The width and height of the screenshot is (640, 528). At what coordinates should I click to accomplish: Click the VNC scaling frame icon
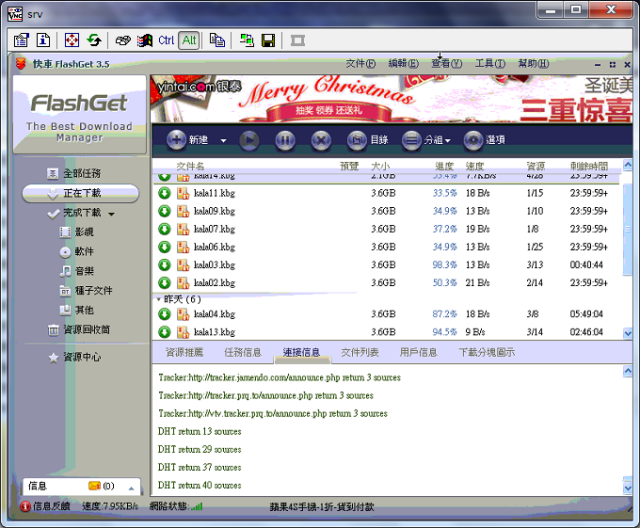(298, 40)
